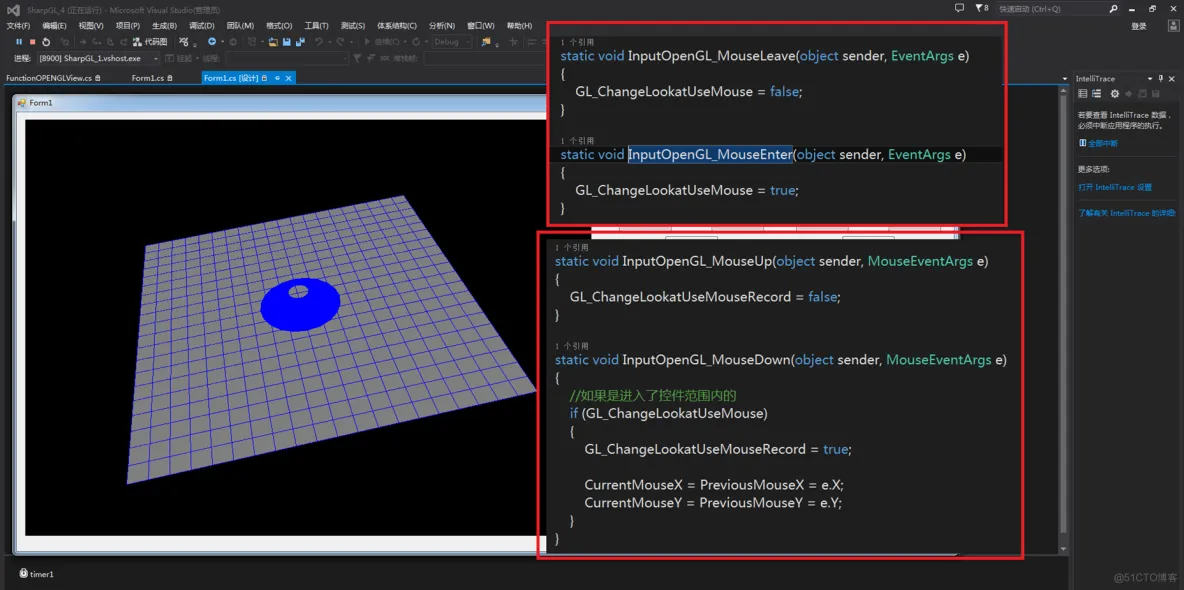Click the feedback speech bubble icon
This screenshot has height=590, width=1184.
click(959, 8)
